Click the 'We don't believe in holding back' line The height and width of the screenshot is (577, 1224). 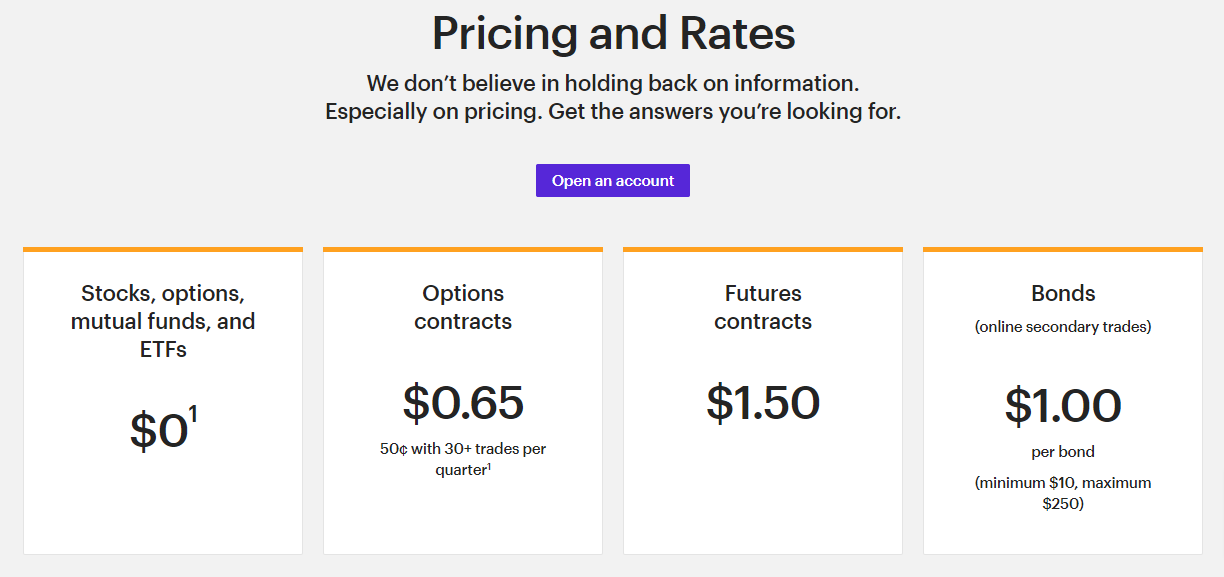(612, 83)
